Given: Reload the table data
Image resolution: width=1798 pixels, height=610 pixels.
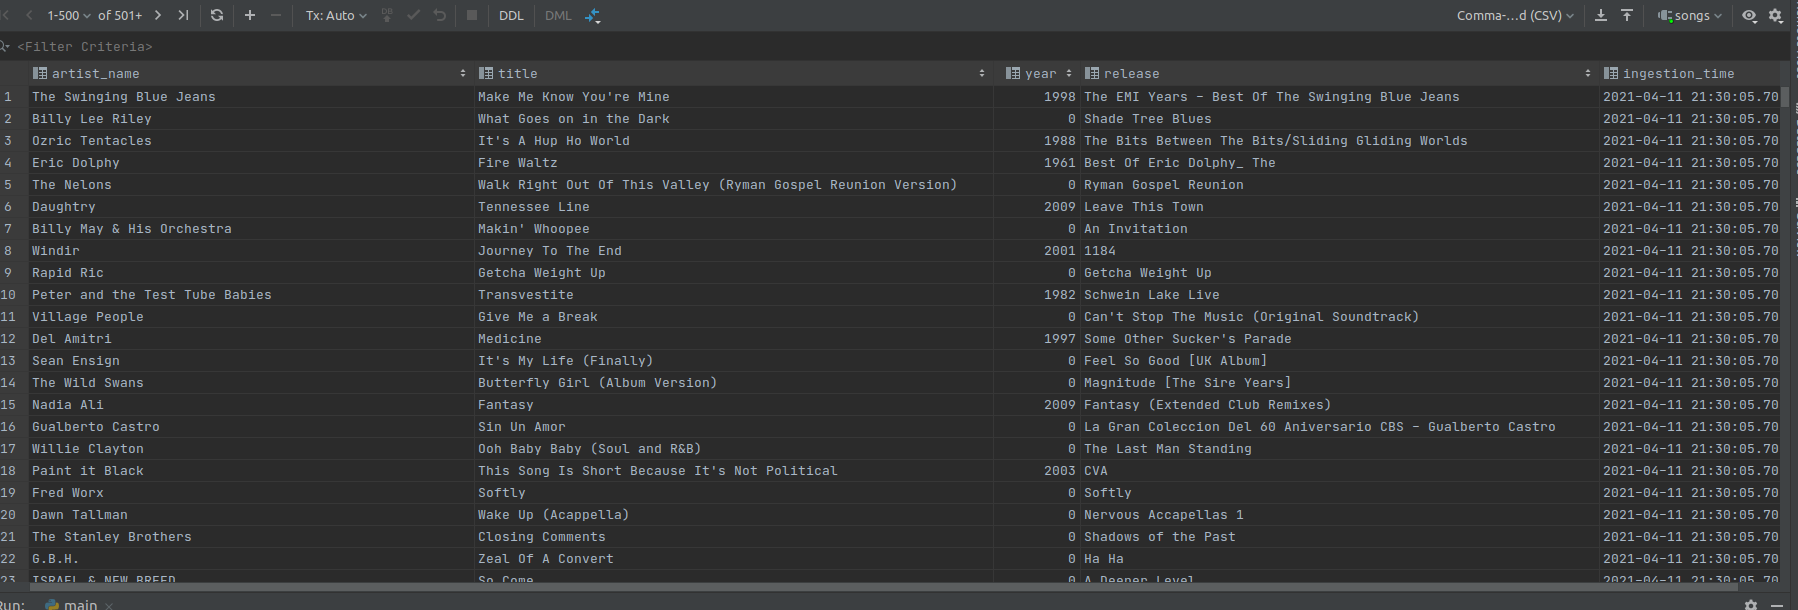Looking at the screenshot, I should [x=217, y=15].
